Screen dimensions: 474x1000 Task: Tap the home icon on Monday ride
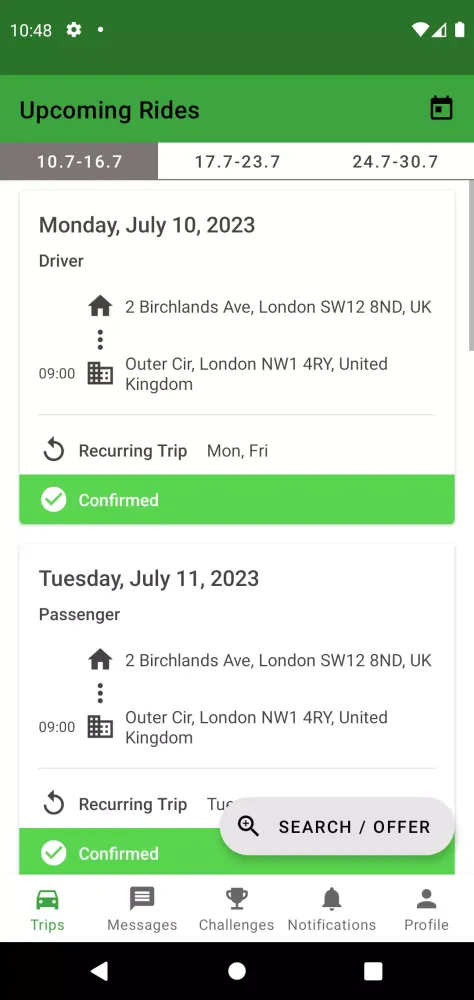click(x=100, y=307)
